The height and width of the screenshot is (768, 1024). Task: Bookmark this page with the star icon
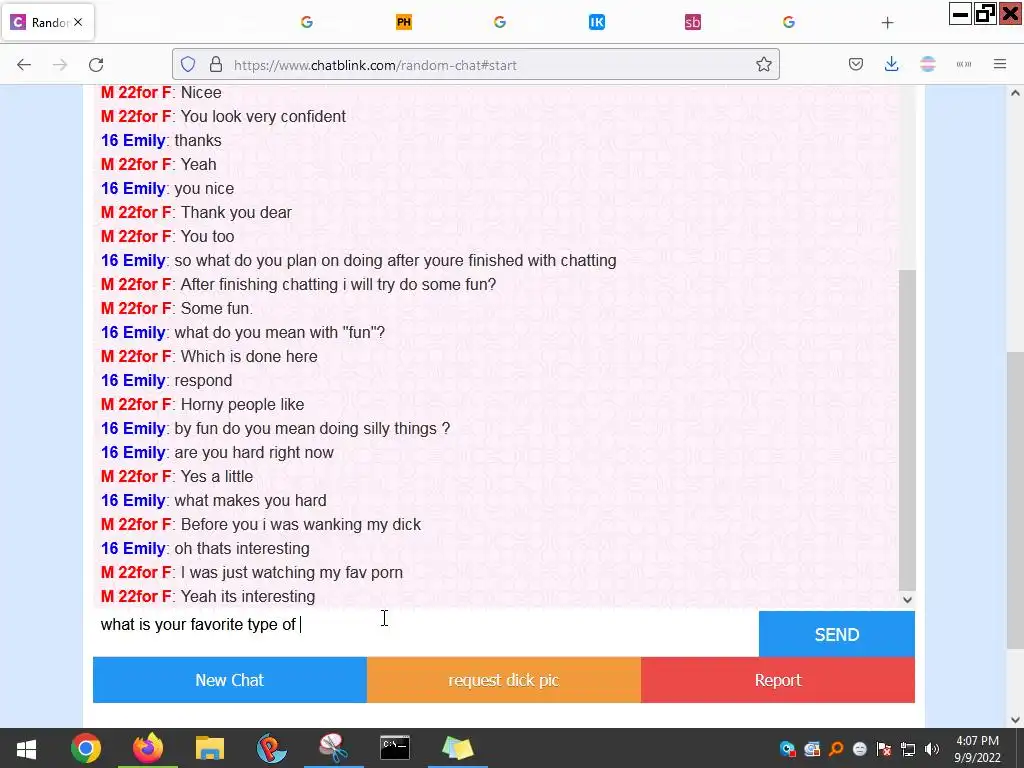[x=763, y=65]
